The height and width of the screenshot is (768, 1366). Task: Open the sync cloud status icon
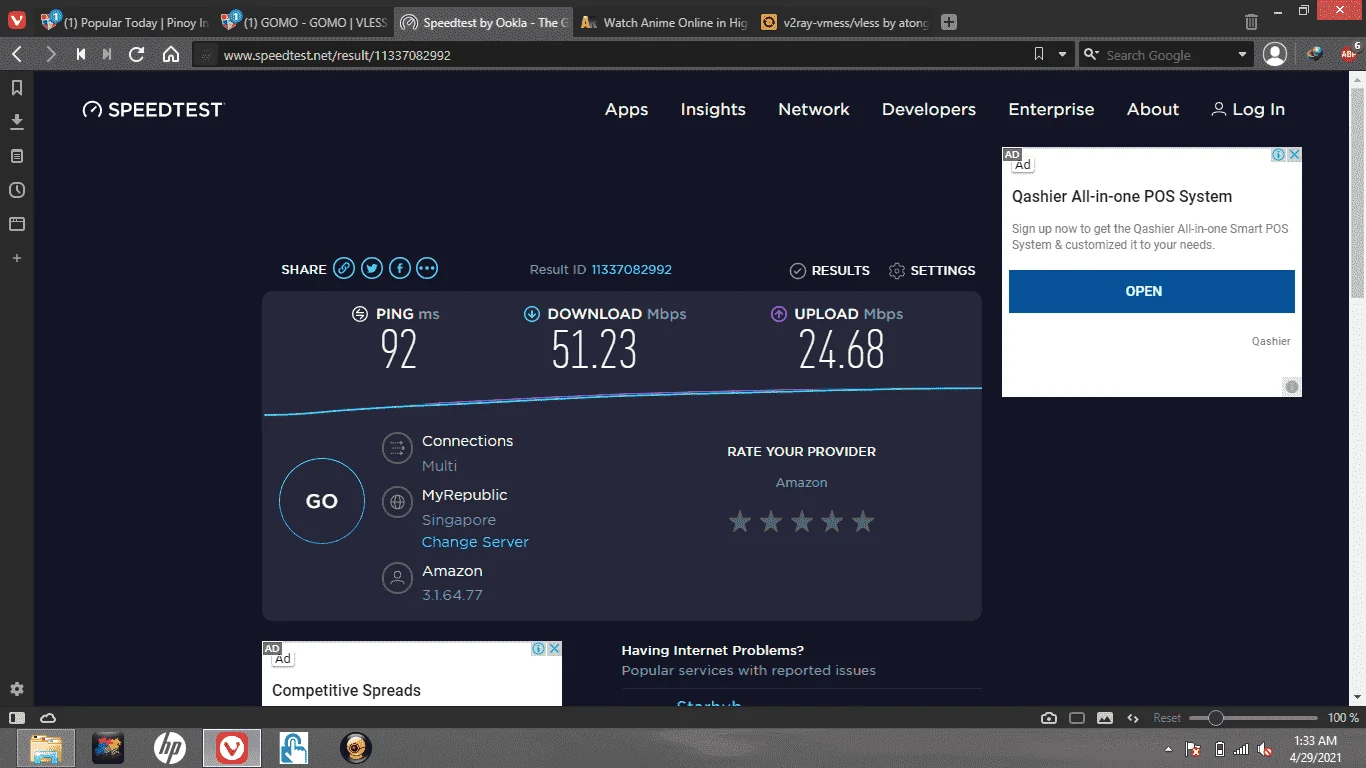click(x=47, y=718)
